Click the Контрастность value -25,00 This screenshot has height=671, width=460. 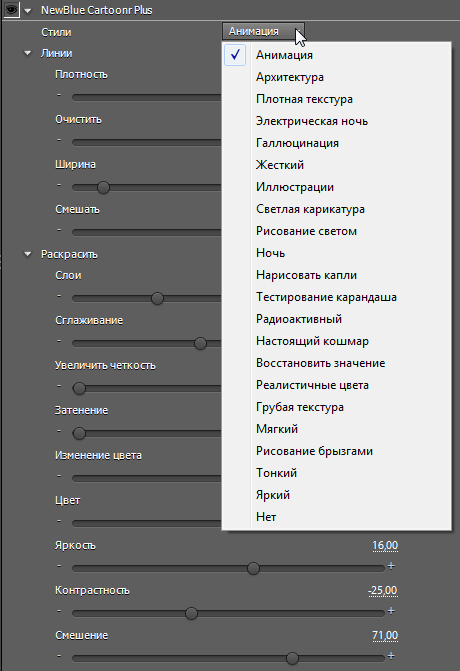click(x=383, y=591)
